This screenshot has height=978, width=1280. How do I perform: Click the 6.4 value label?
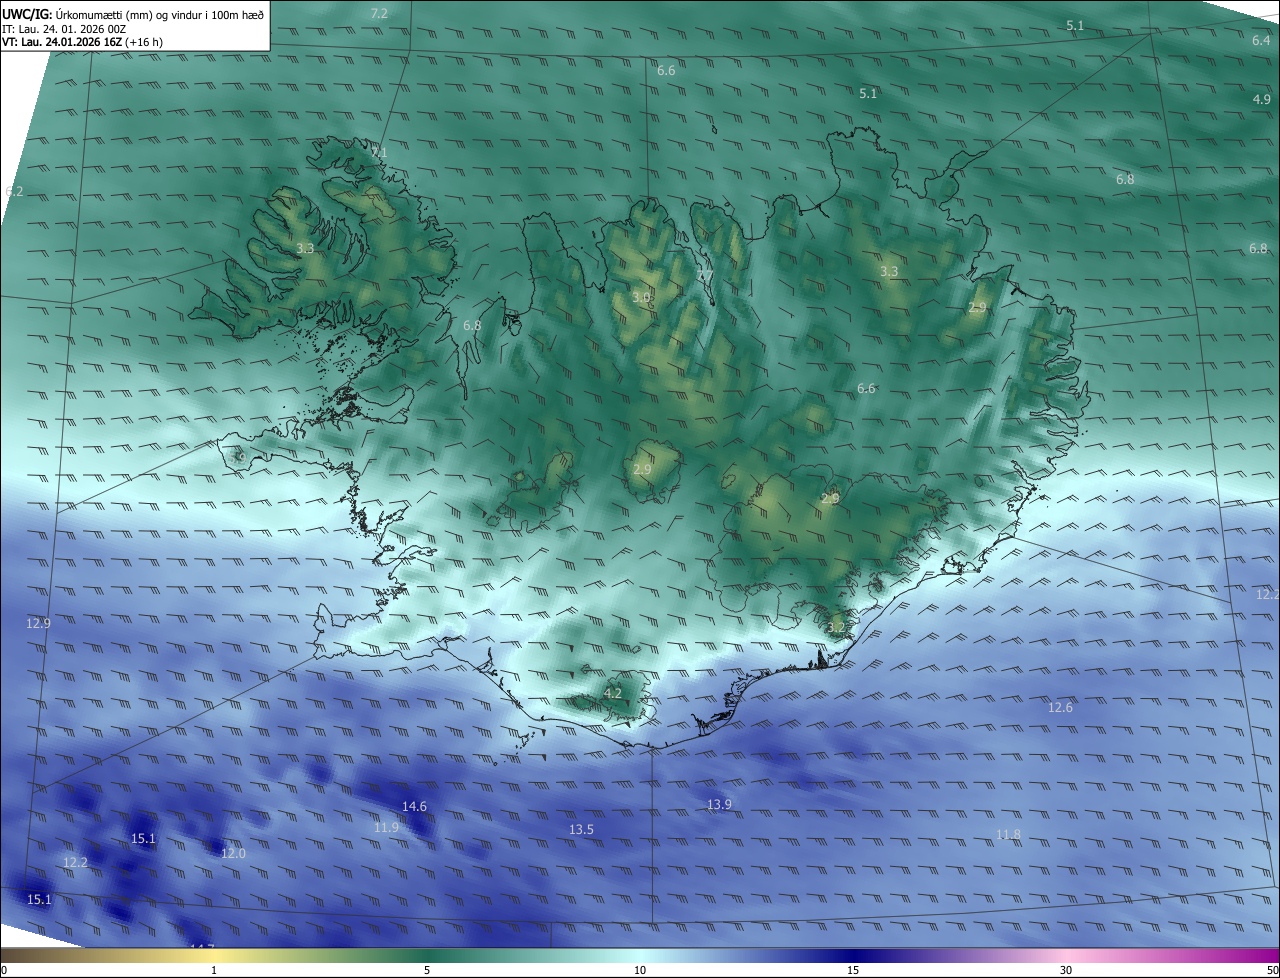(x=1261, y=40)
